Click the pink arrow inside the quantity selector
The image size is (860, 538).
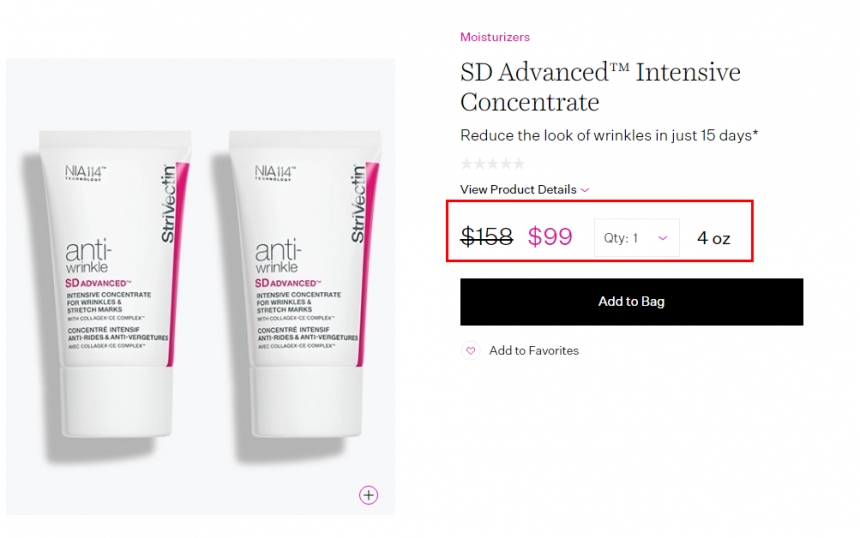pos(663,238)
